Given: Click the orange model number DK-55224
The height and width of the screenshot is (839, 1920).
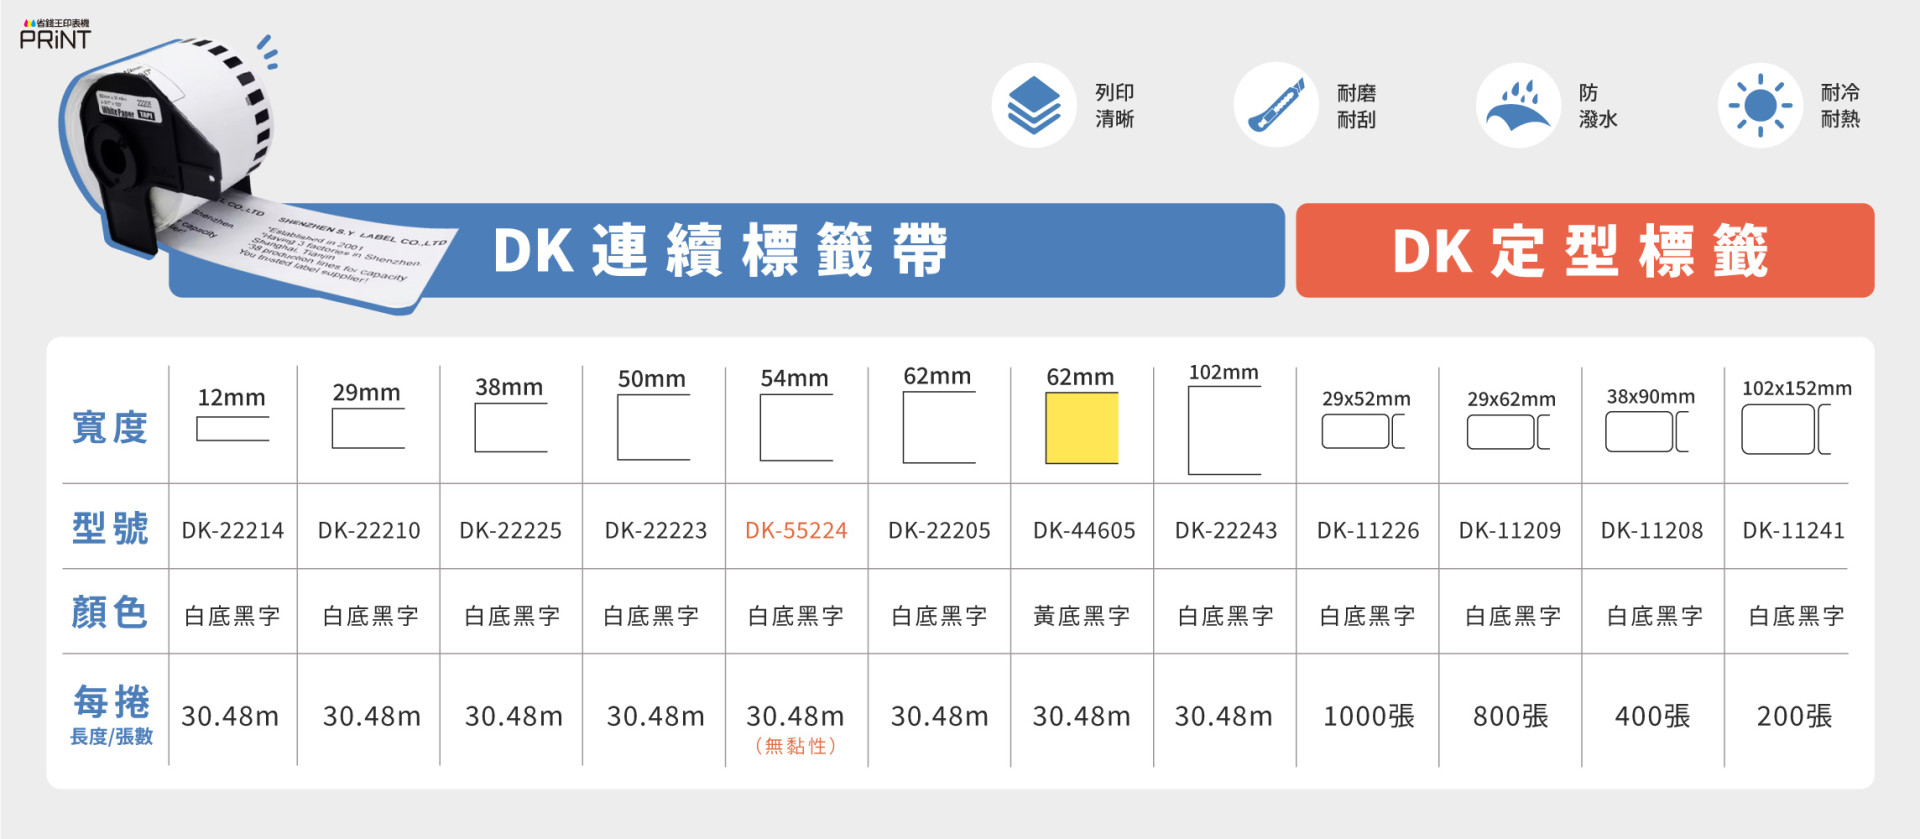Looking at the screenshot, I should pyautogui.click(x=796, y=530).
